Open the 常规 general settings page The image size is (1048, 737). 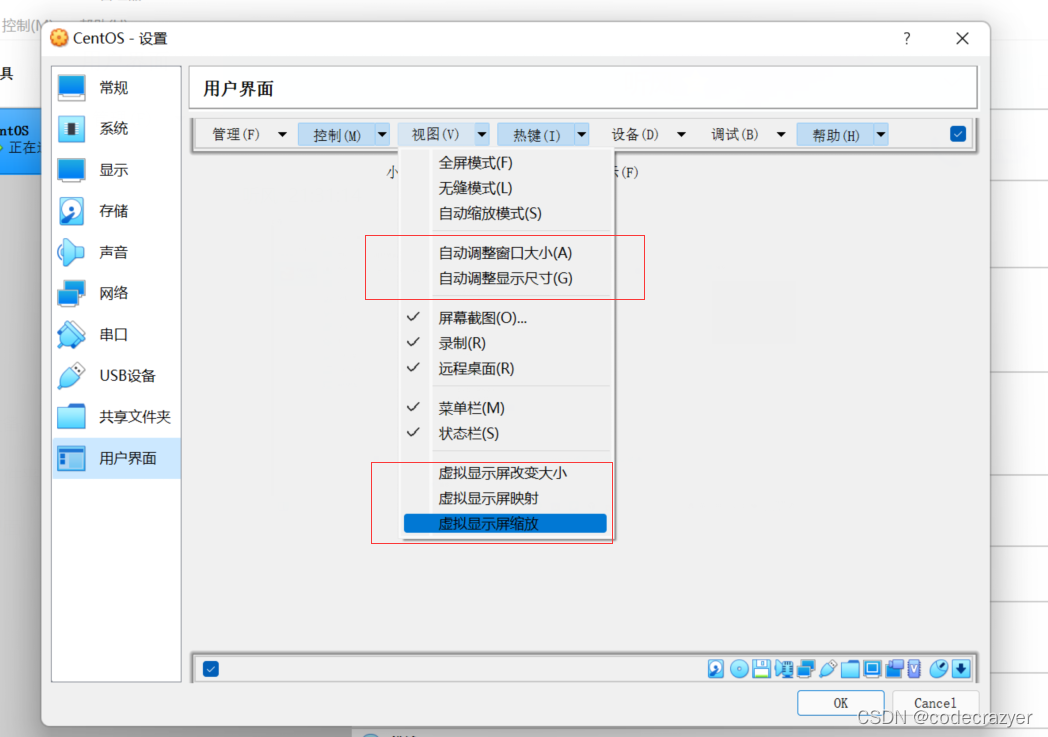click(116, 88)
